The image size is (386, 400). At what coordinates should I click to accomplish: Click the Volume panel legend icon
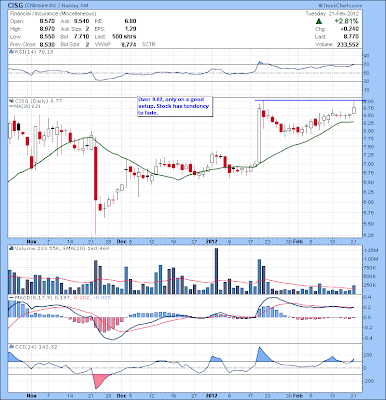[x=11, y=248]
